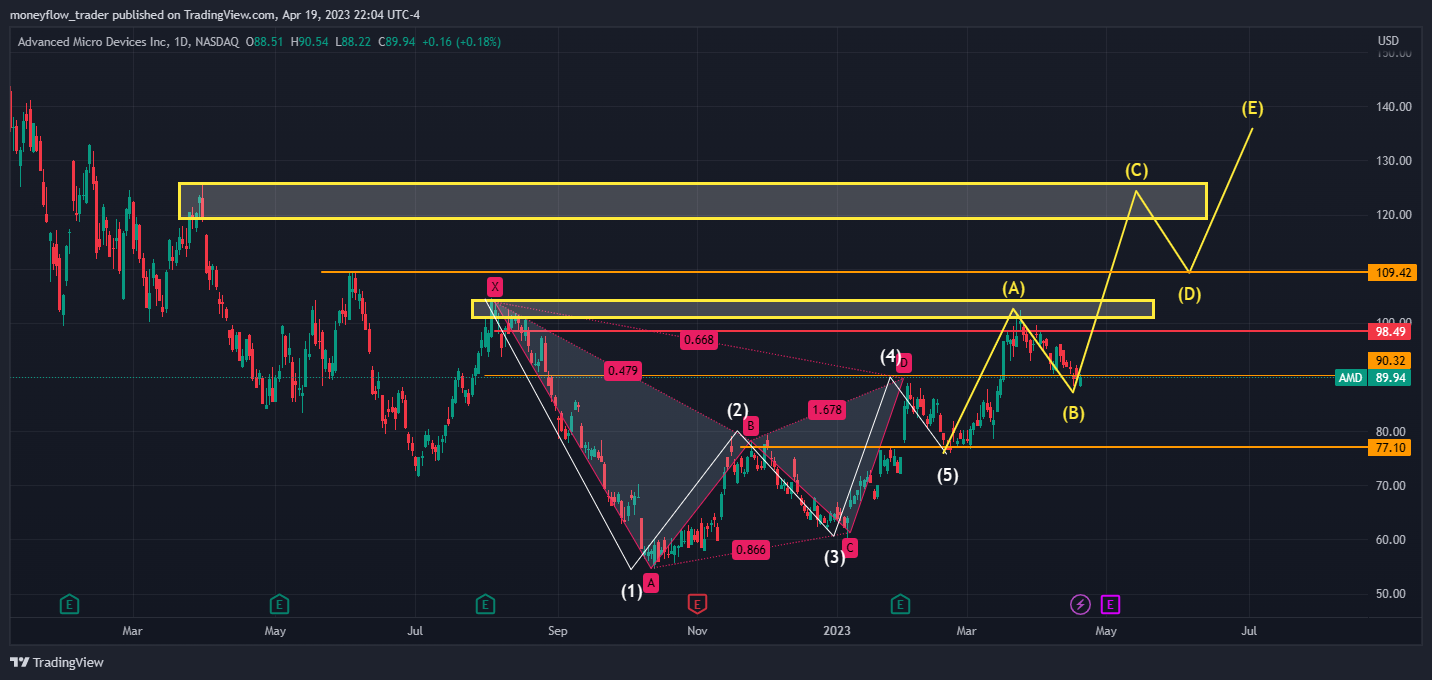Click the white (3) wave label
Image resolution: width=1432 pixels, height=680 pixels.
click(835, 557)
